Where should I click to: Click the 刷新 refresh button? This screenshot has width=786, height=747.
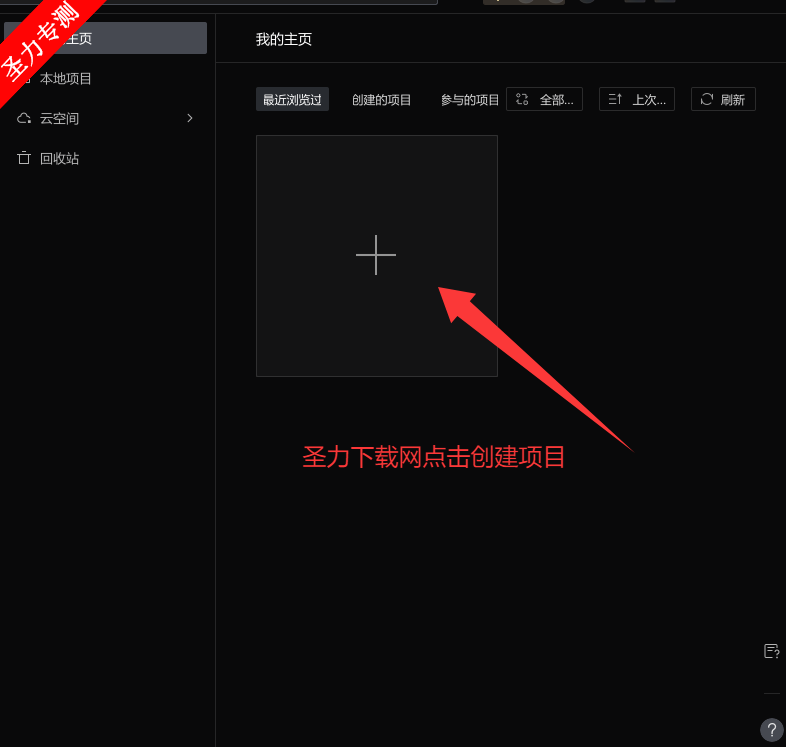723,99
